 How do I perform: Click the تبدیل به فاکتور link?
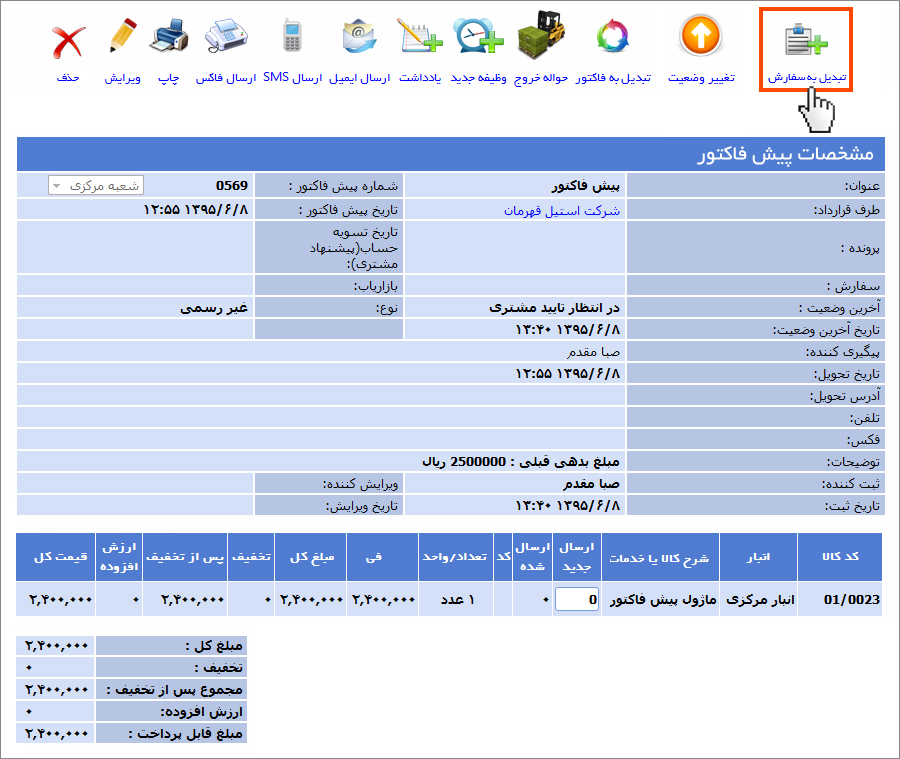click(x=613, y=78)
